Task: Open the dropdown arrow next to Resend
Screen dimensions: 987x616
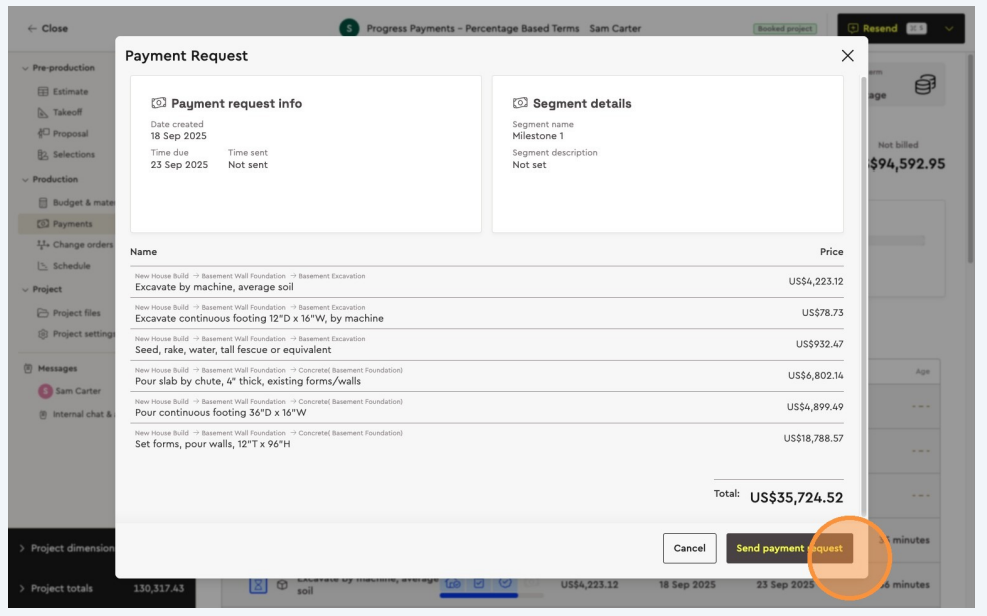Action: (x=949, y=28)
